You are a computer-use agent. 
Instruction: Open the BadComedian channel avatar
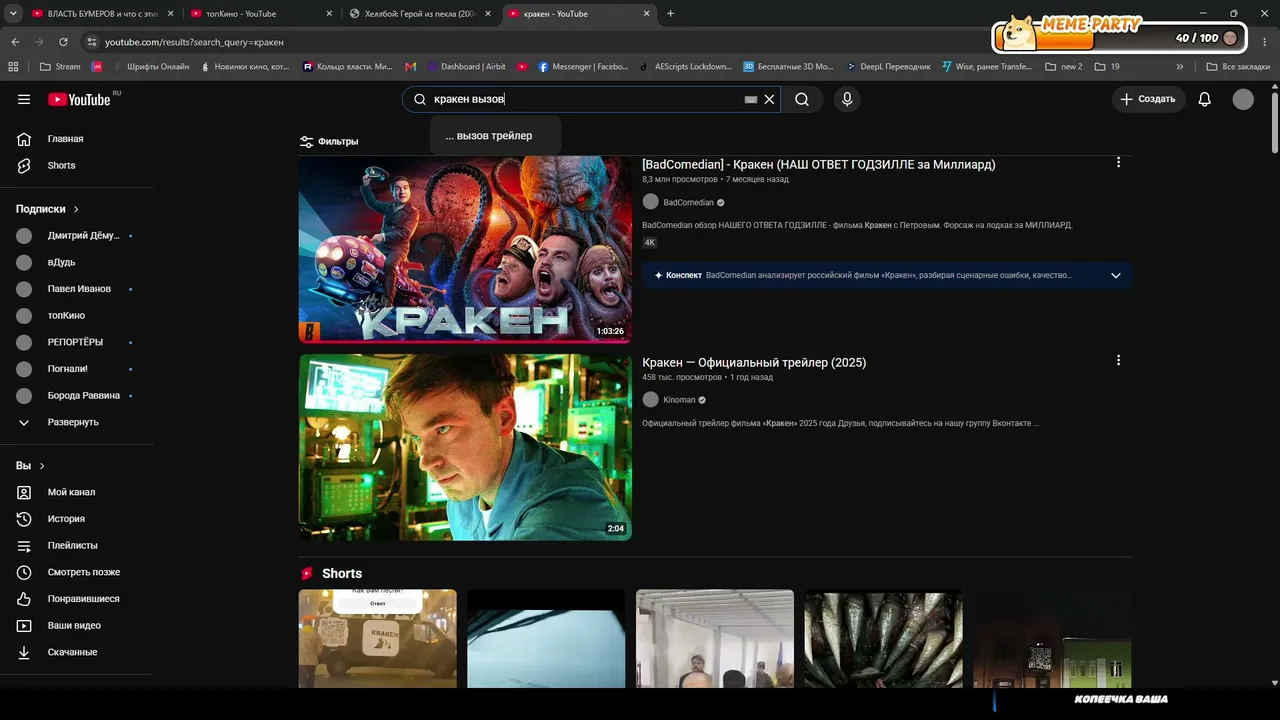tap(651, 202)
